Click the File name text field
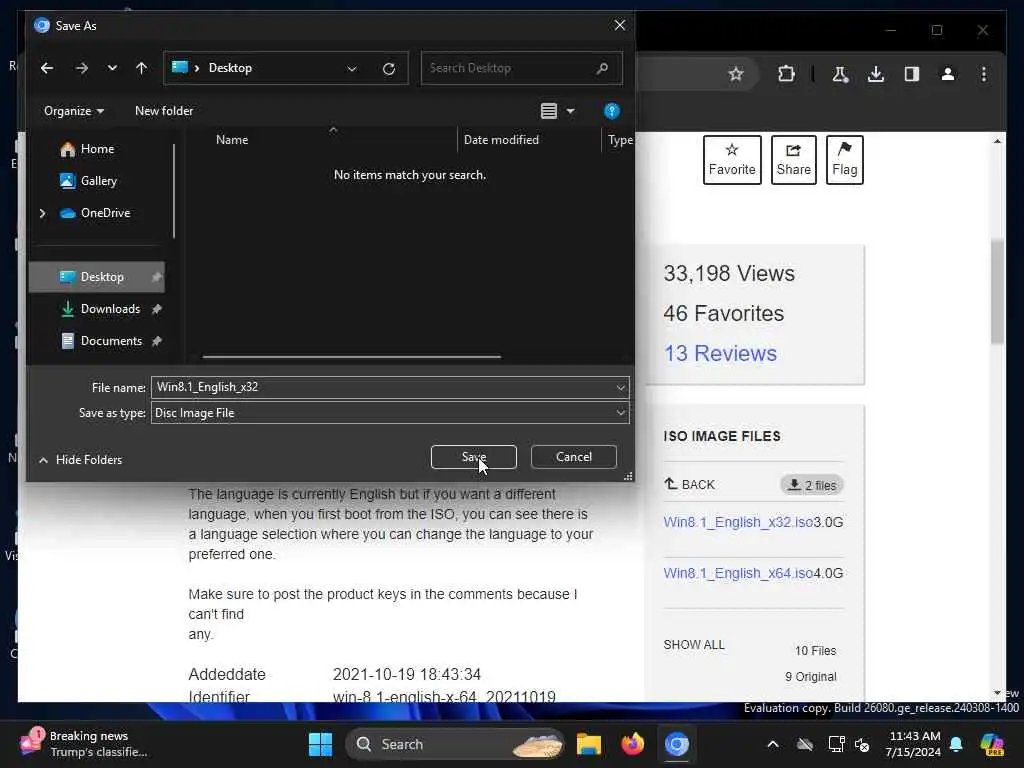Viewport: 1024px width, 768px height. 383,387
